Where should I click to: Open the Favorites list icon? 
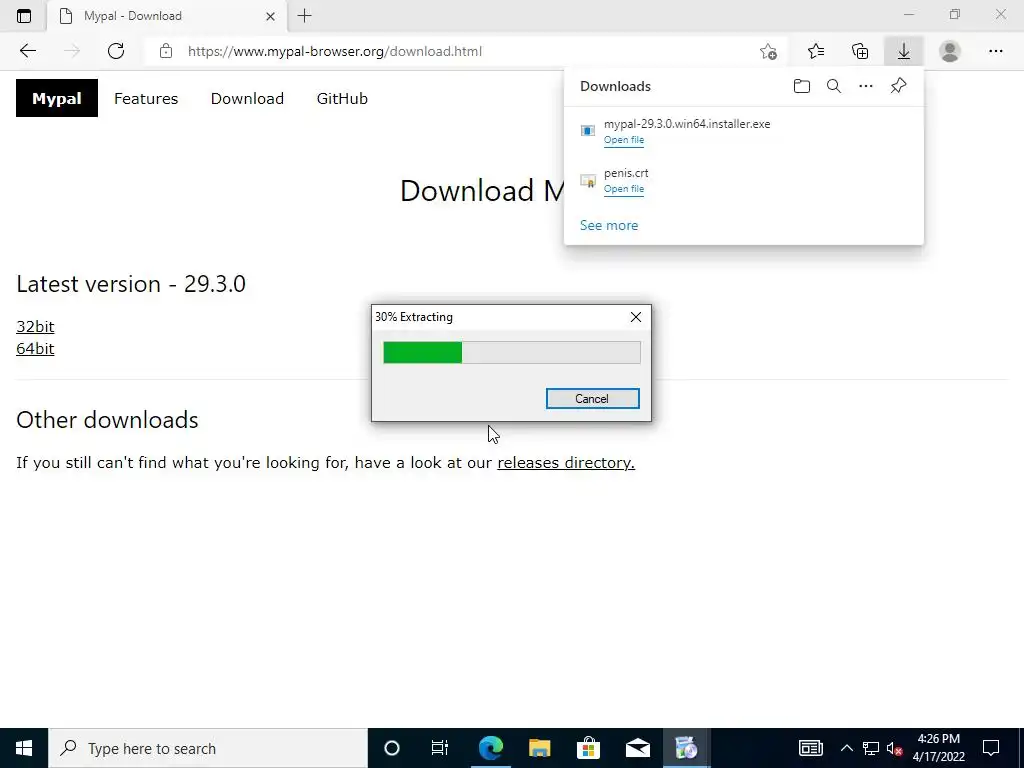(816, 51)
